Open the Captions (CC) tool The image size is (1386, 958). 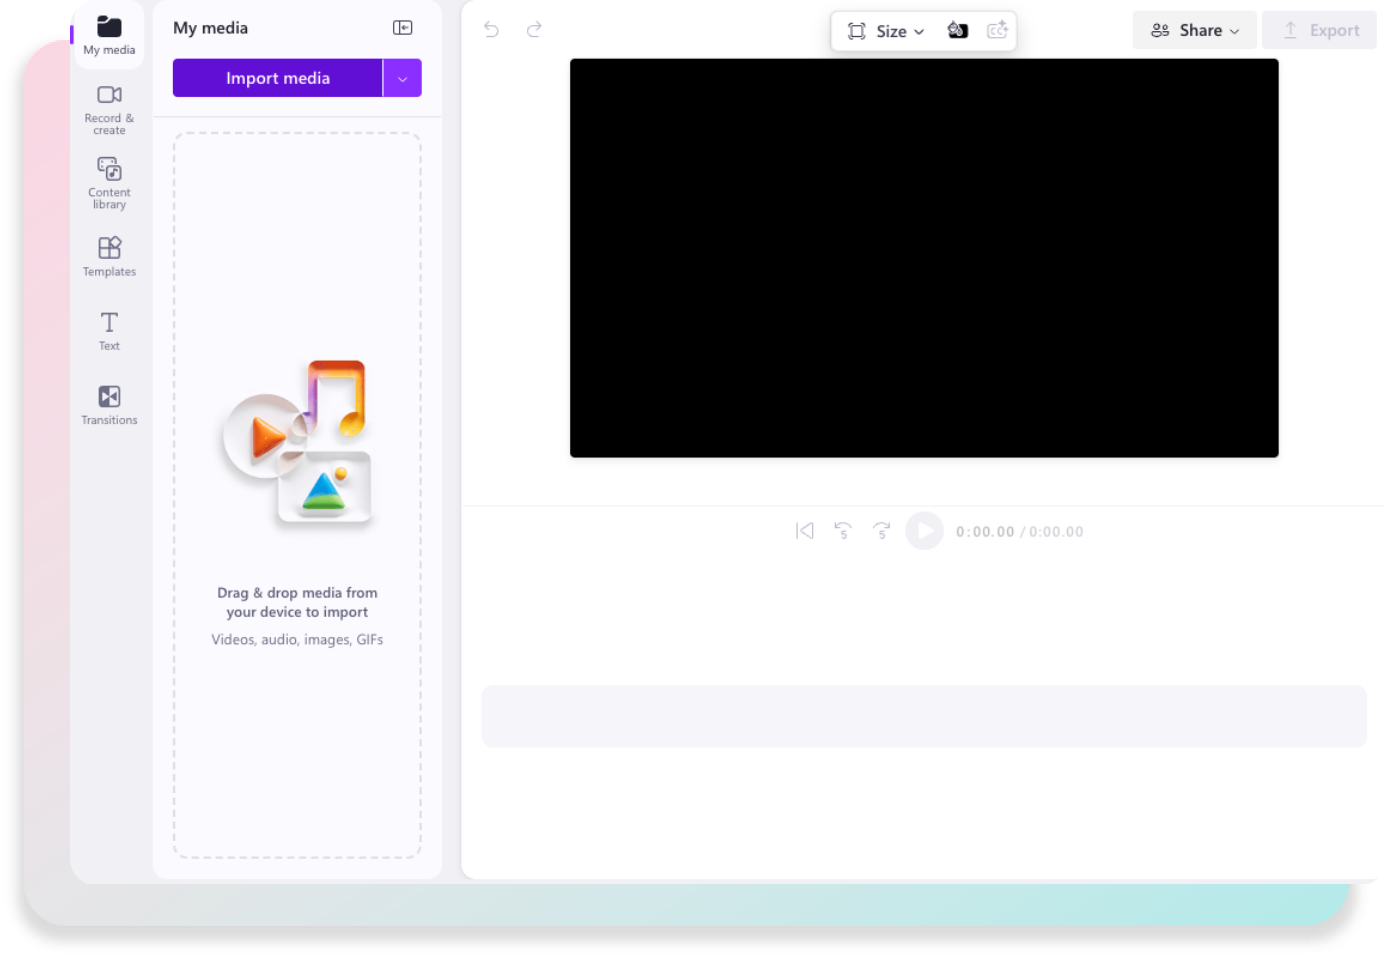coord(997,30)
